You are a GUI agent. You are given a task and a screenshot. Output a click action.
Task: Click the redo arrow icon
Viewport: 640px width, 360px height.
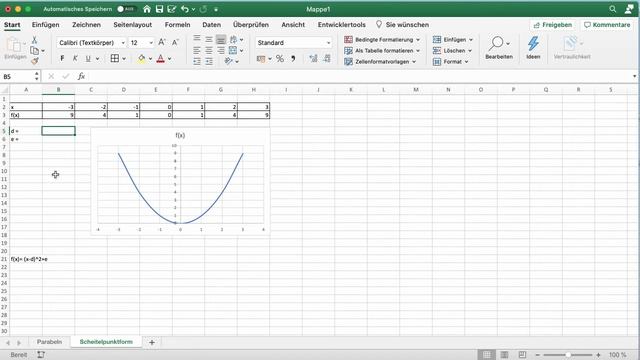(203, 9)
